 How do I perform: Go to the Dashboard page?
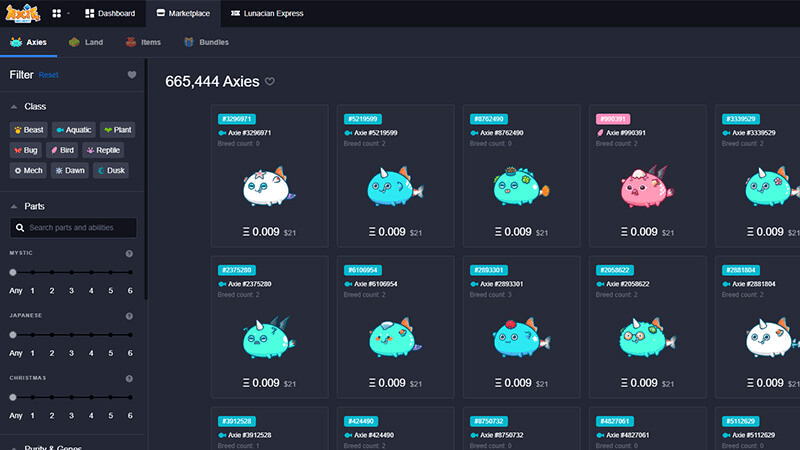(x=110, y=13)
